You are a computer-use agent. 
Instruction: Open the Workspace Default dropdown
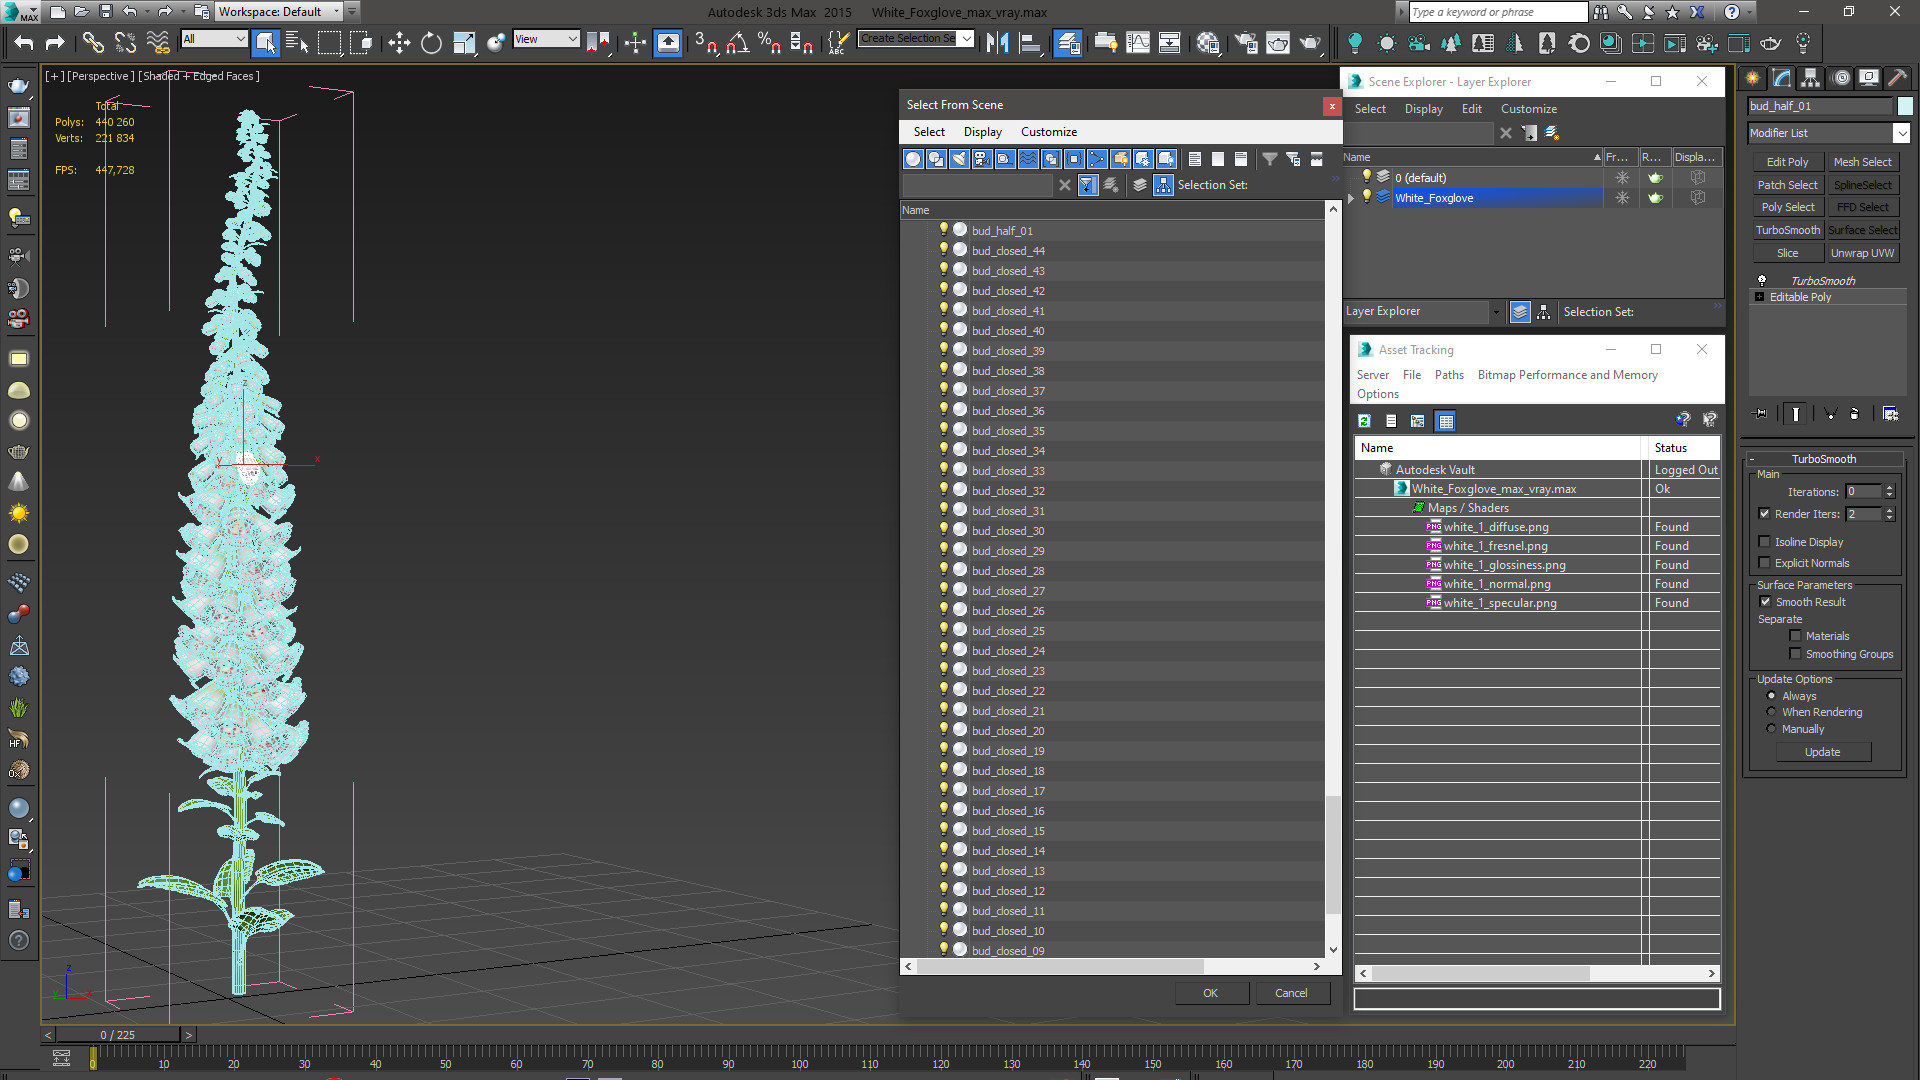(337, 12)
